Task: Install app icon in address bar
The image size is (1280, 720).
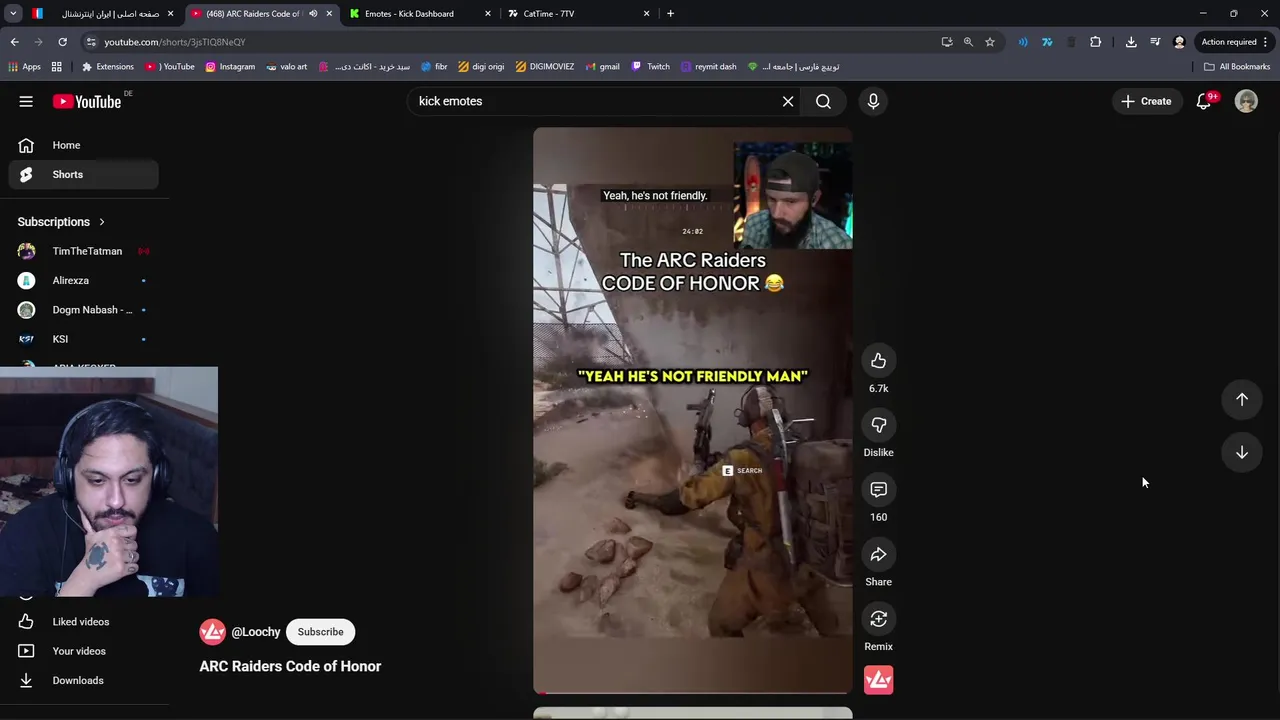Action: click(x=947, y=42)
